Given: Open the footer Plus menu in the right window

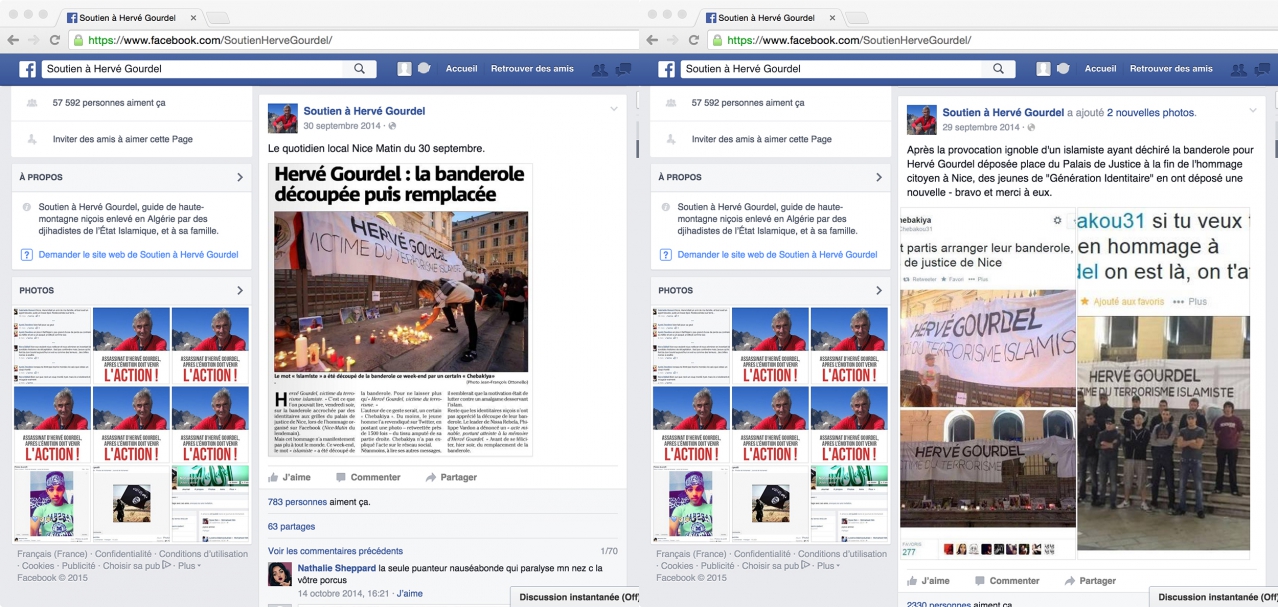Looking at the screenshot, I should [x=828, y=566].
